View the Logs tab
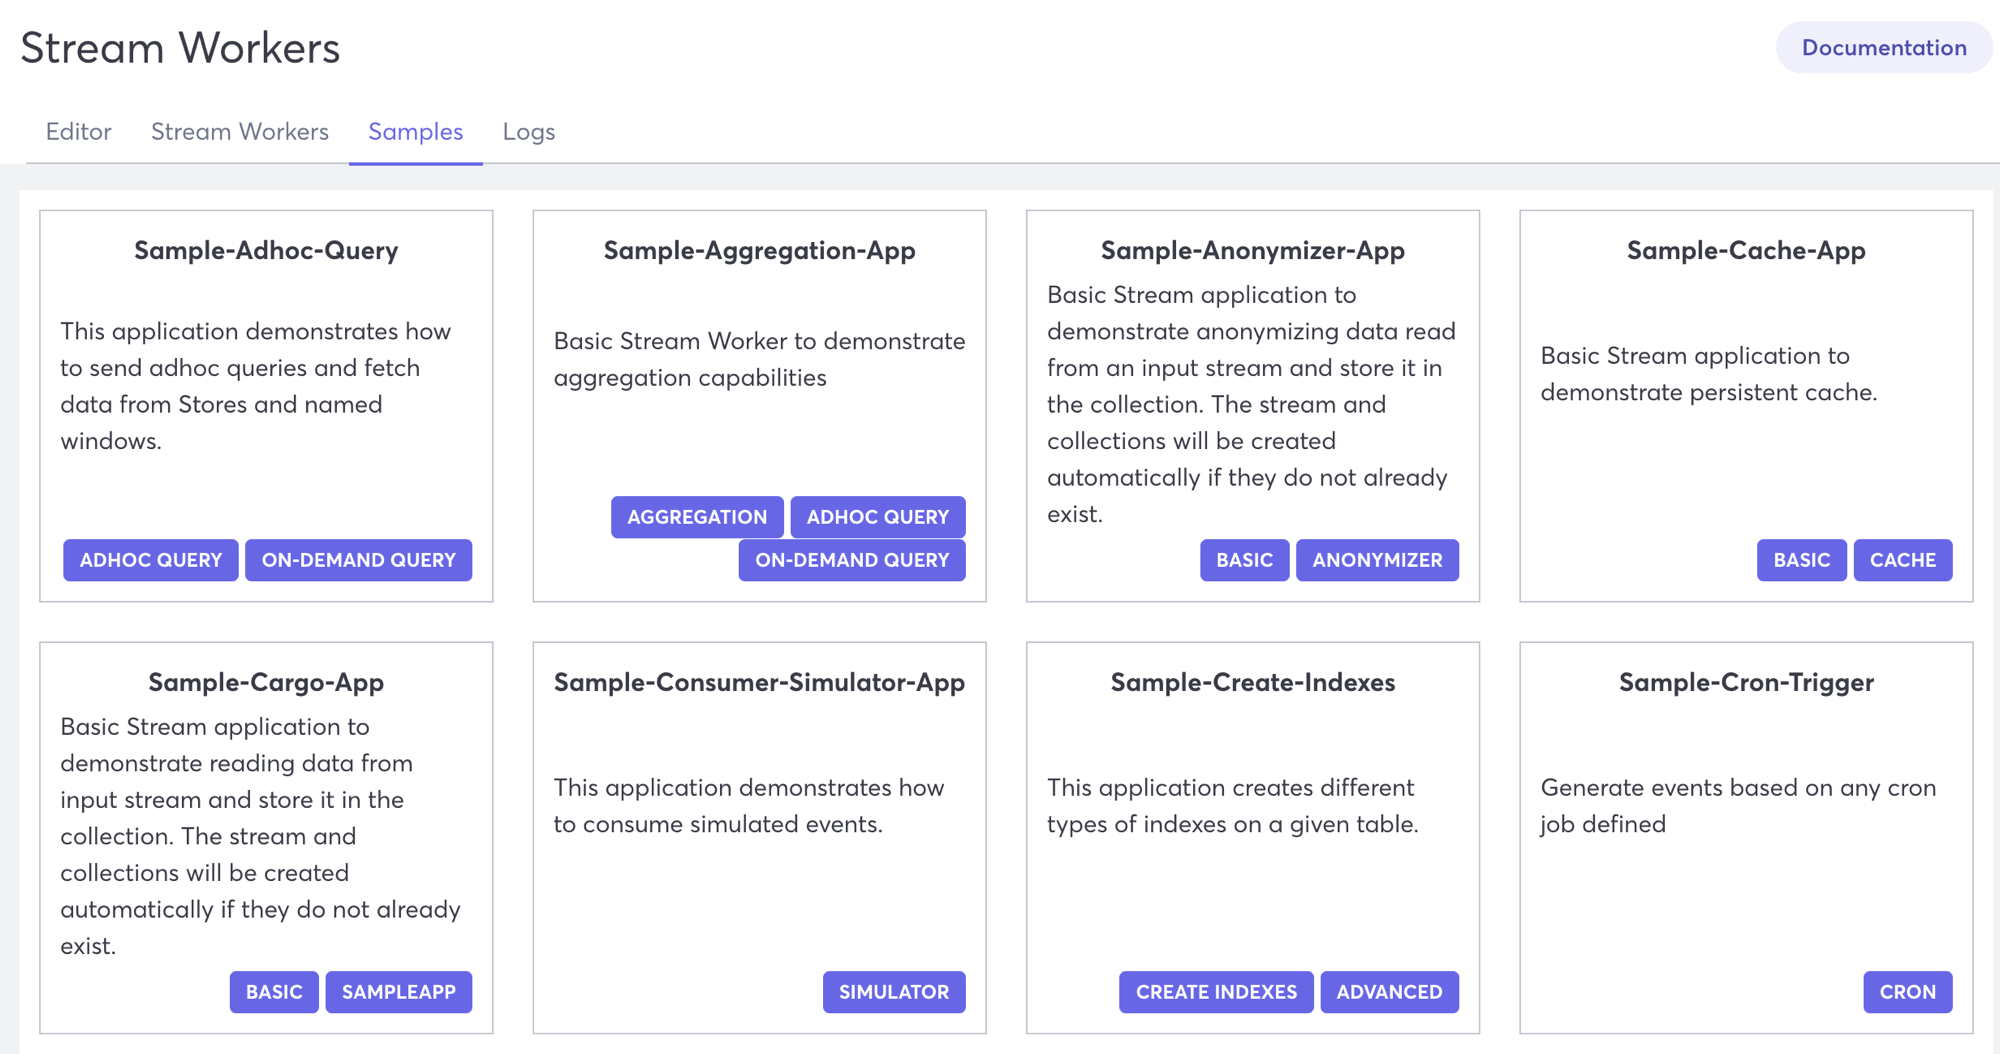2000x1054 pixels. (x=528, y=131)
